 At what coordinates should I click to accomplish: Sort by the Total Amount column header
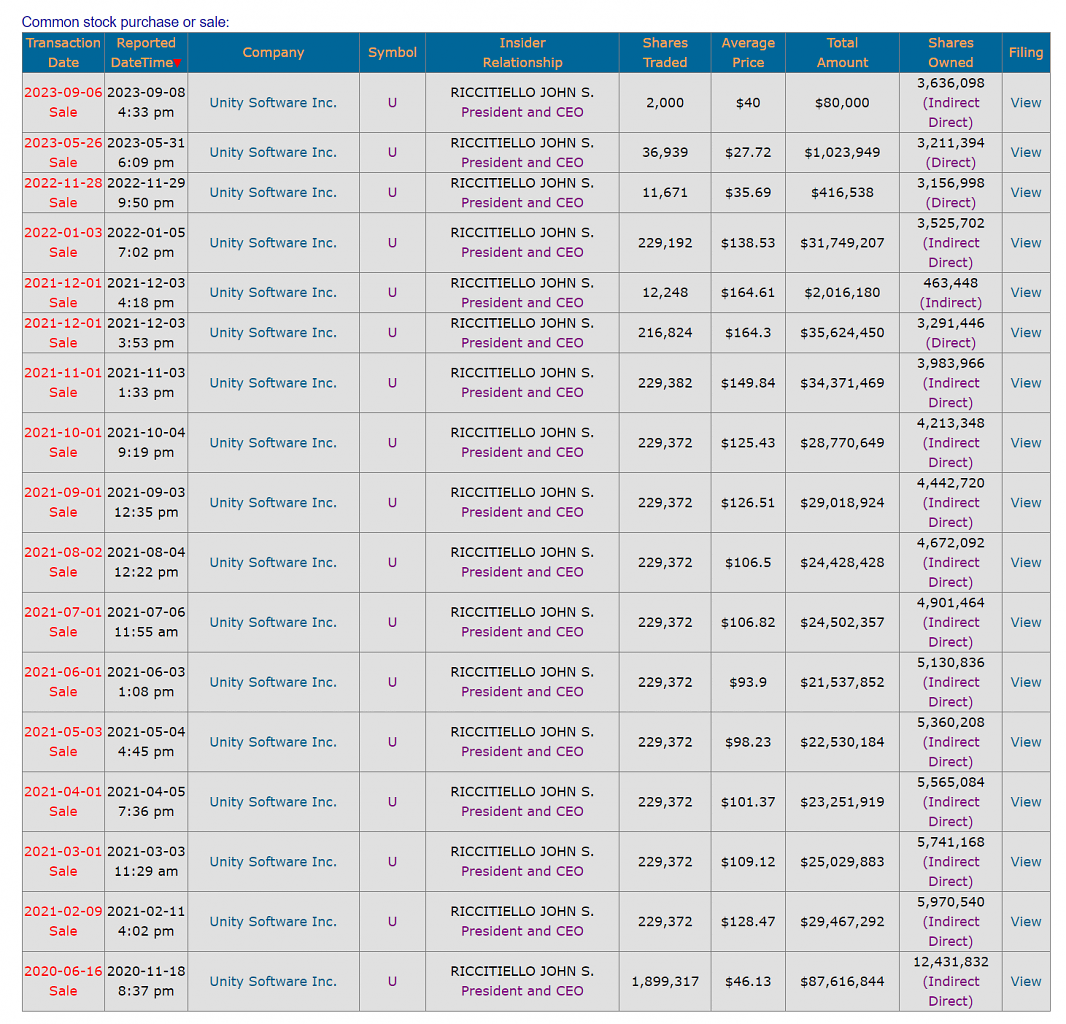click(842, 52)
